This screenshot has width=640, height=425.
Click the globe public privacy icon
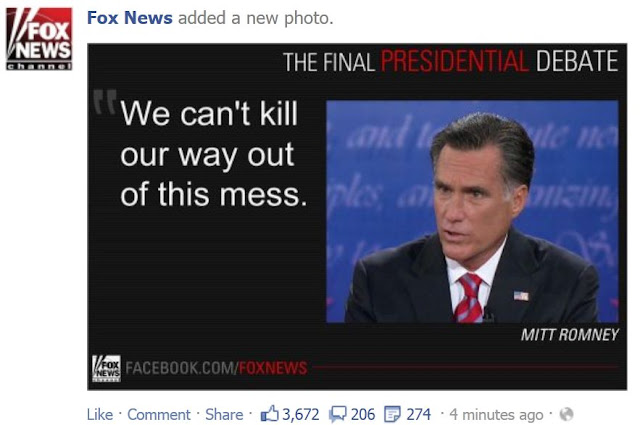tap(567, 414)
